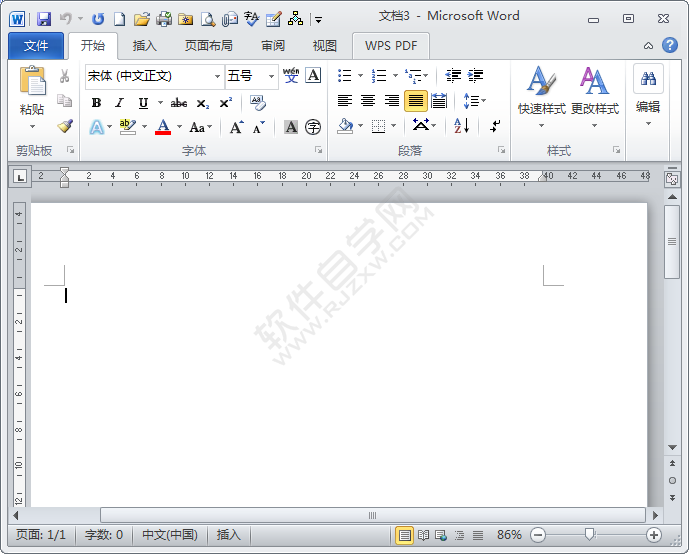Screen dimensions: 689x554
Task: Click the character border A icon
Action: [313, 76]
